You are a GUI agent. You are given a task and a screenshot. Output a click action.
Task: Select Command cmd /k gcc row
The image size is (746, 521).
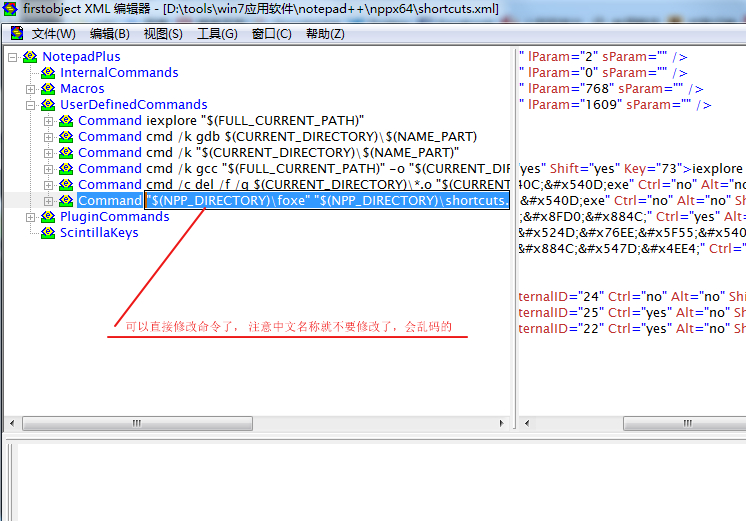click(x=294, y=169)
